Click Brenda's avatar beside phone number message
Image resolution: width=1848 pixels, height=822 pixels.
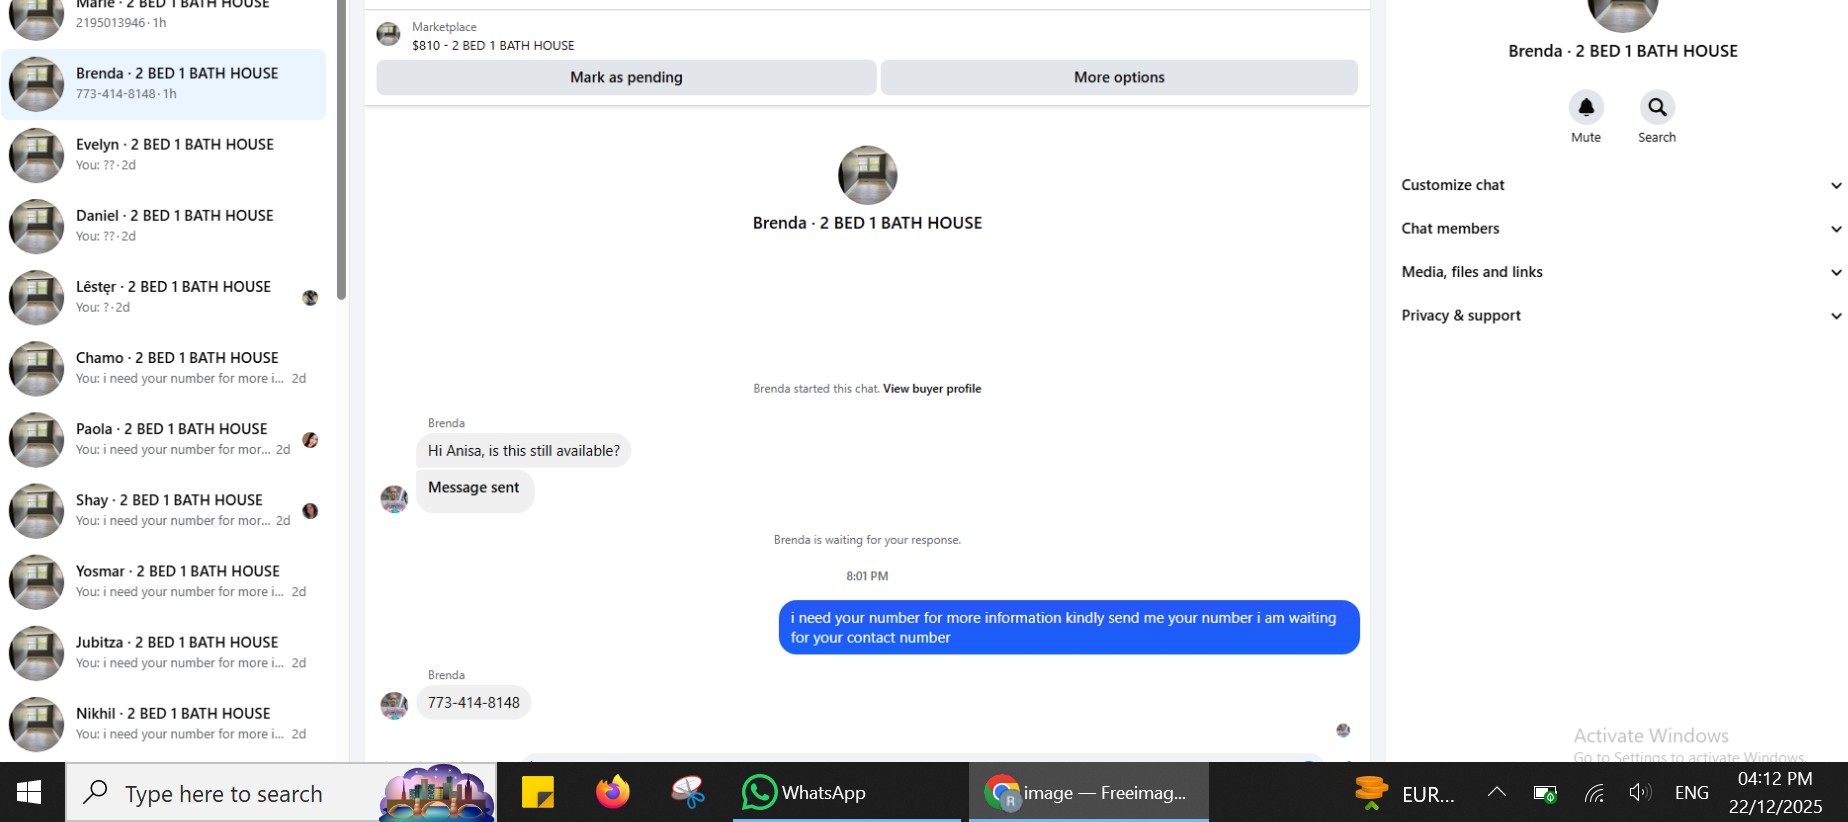pos(394,705)
